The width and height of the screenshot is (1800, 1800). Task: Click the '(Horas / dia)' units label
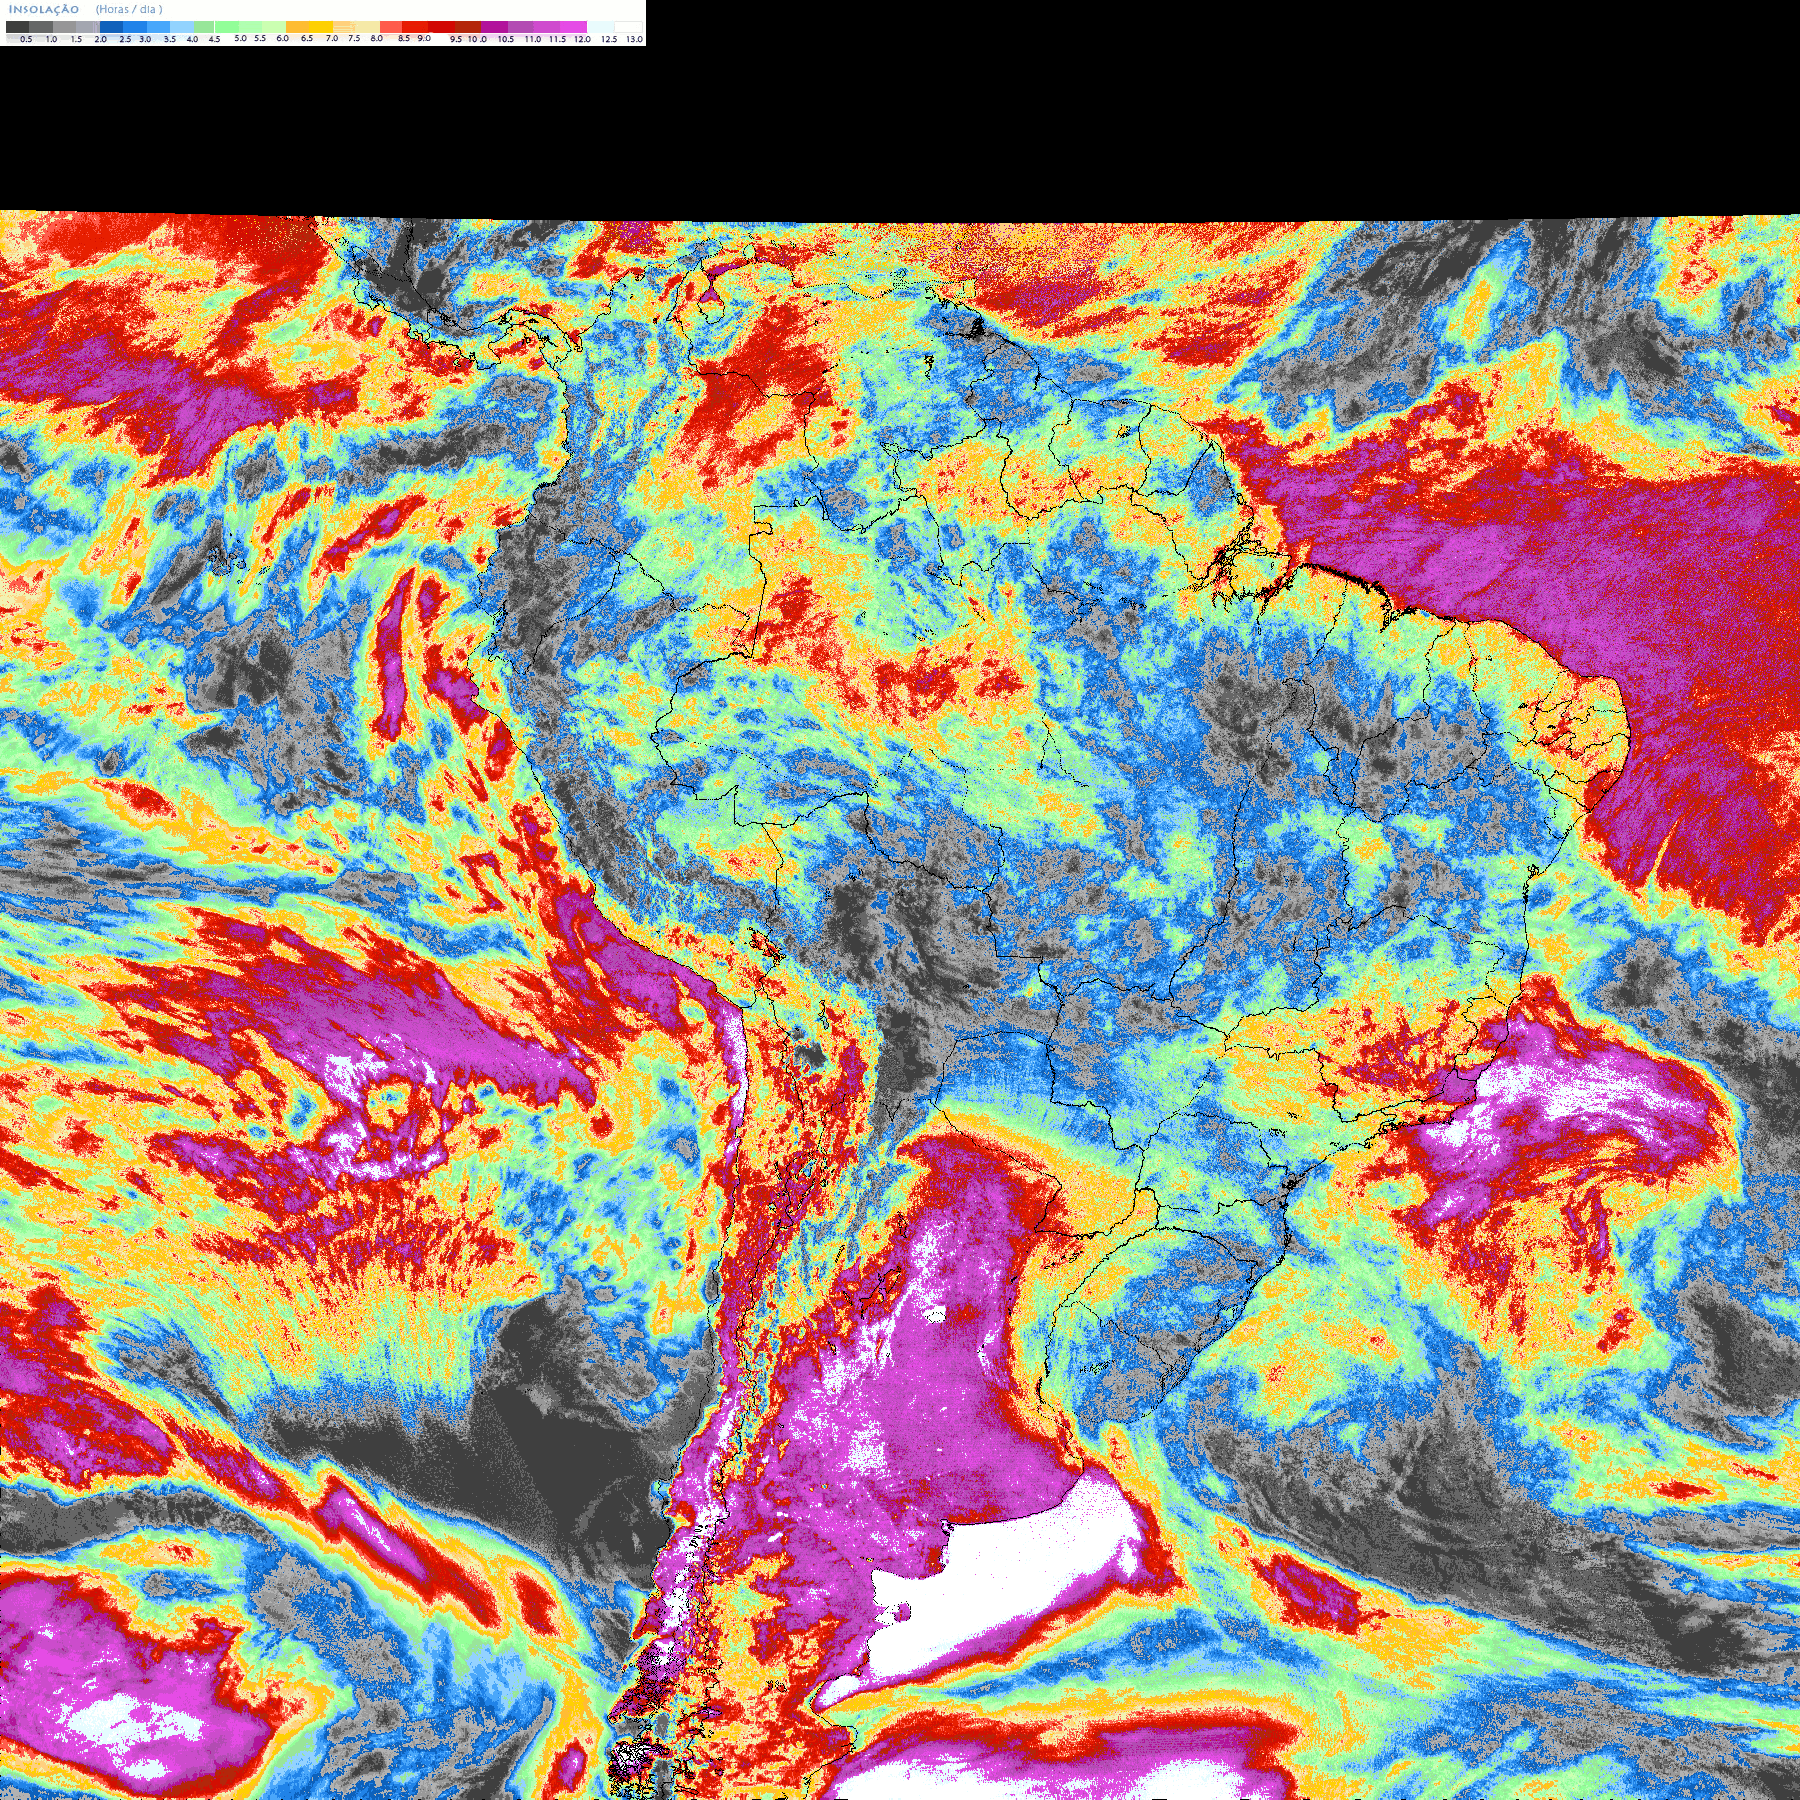[x=129, y=9]
